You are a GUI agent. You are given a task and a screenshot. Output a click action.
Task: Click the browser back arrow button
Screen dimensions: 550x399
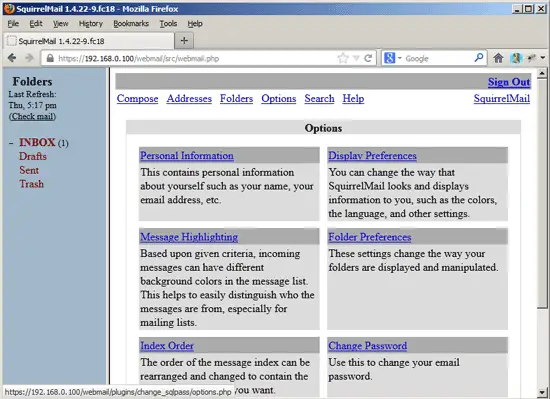[x=12, y=58]
